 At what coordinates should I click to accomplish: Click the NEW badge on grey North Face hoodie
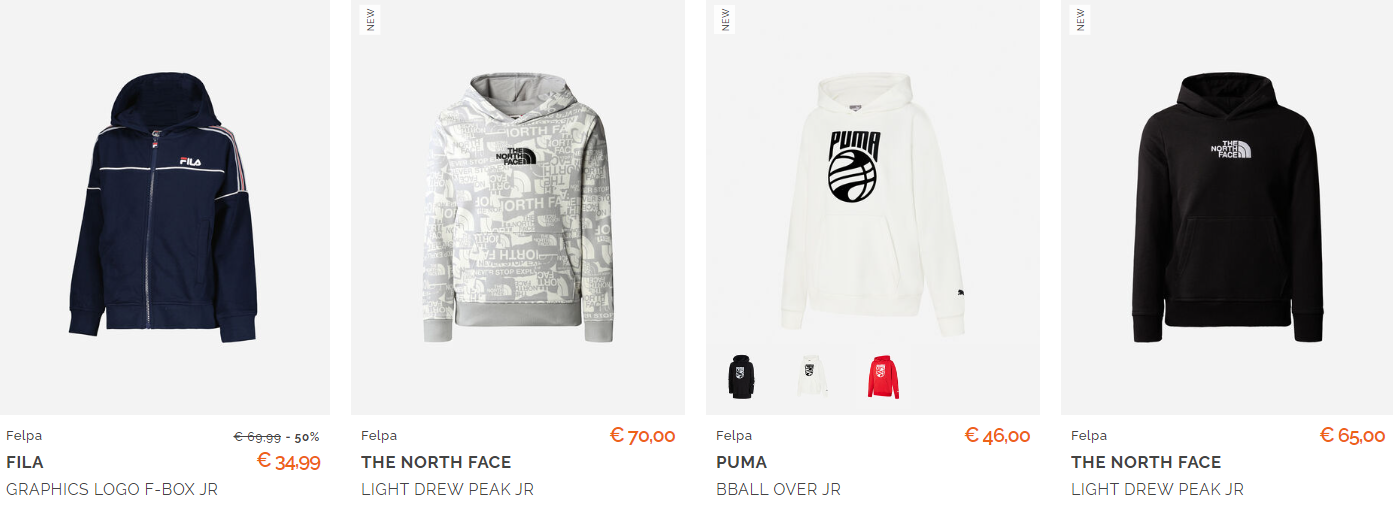[370, 20]
